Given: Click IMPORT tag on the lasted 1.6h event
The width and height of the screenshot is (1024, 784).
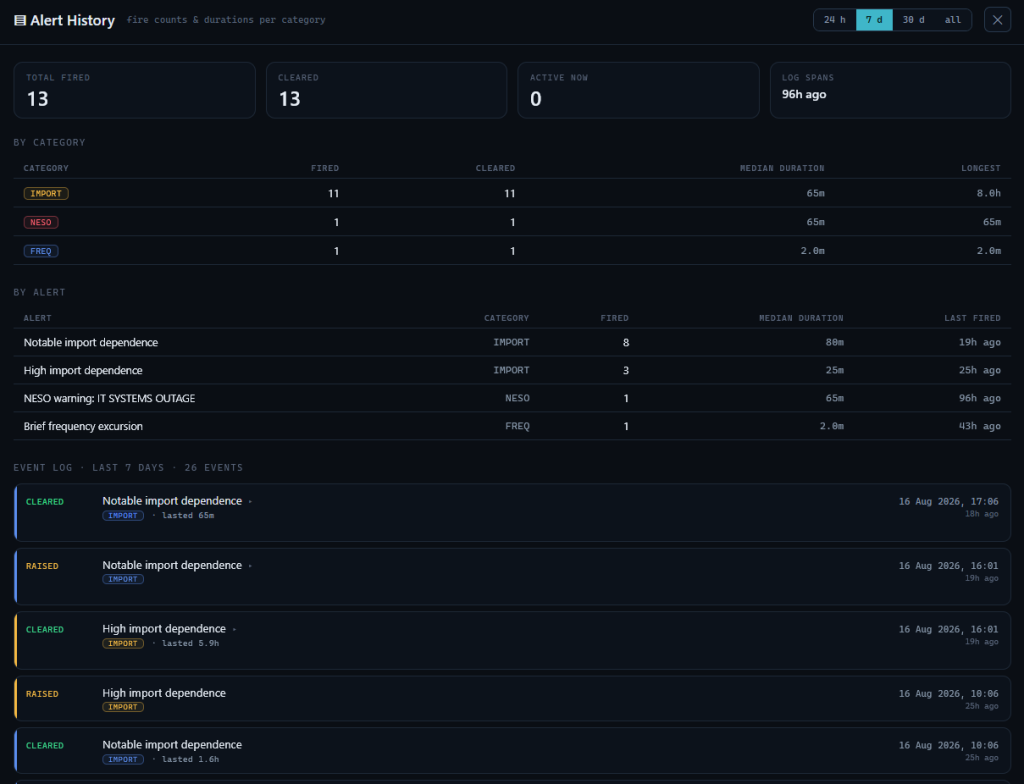Looking at the screenshot, I should [x=123, y=759].
